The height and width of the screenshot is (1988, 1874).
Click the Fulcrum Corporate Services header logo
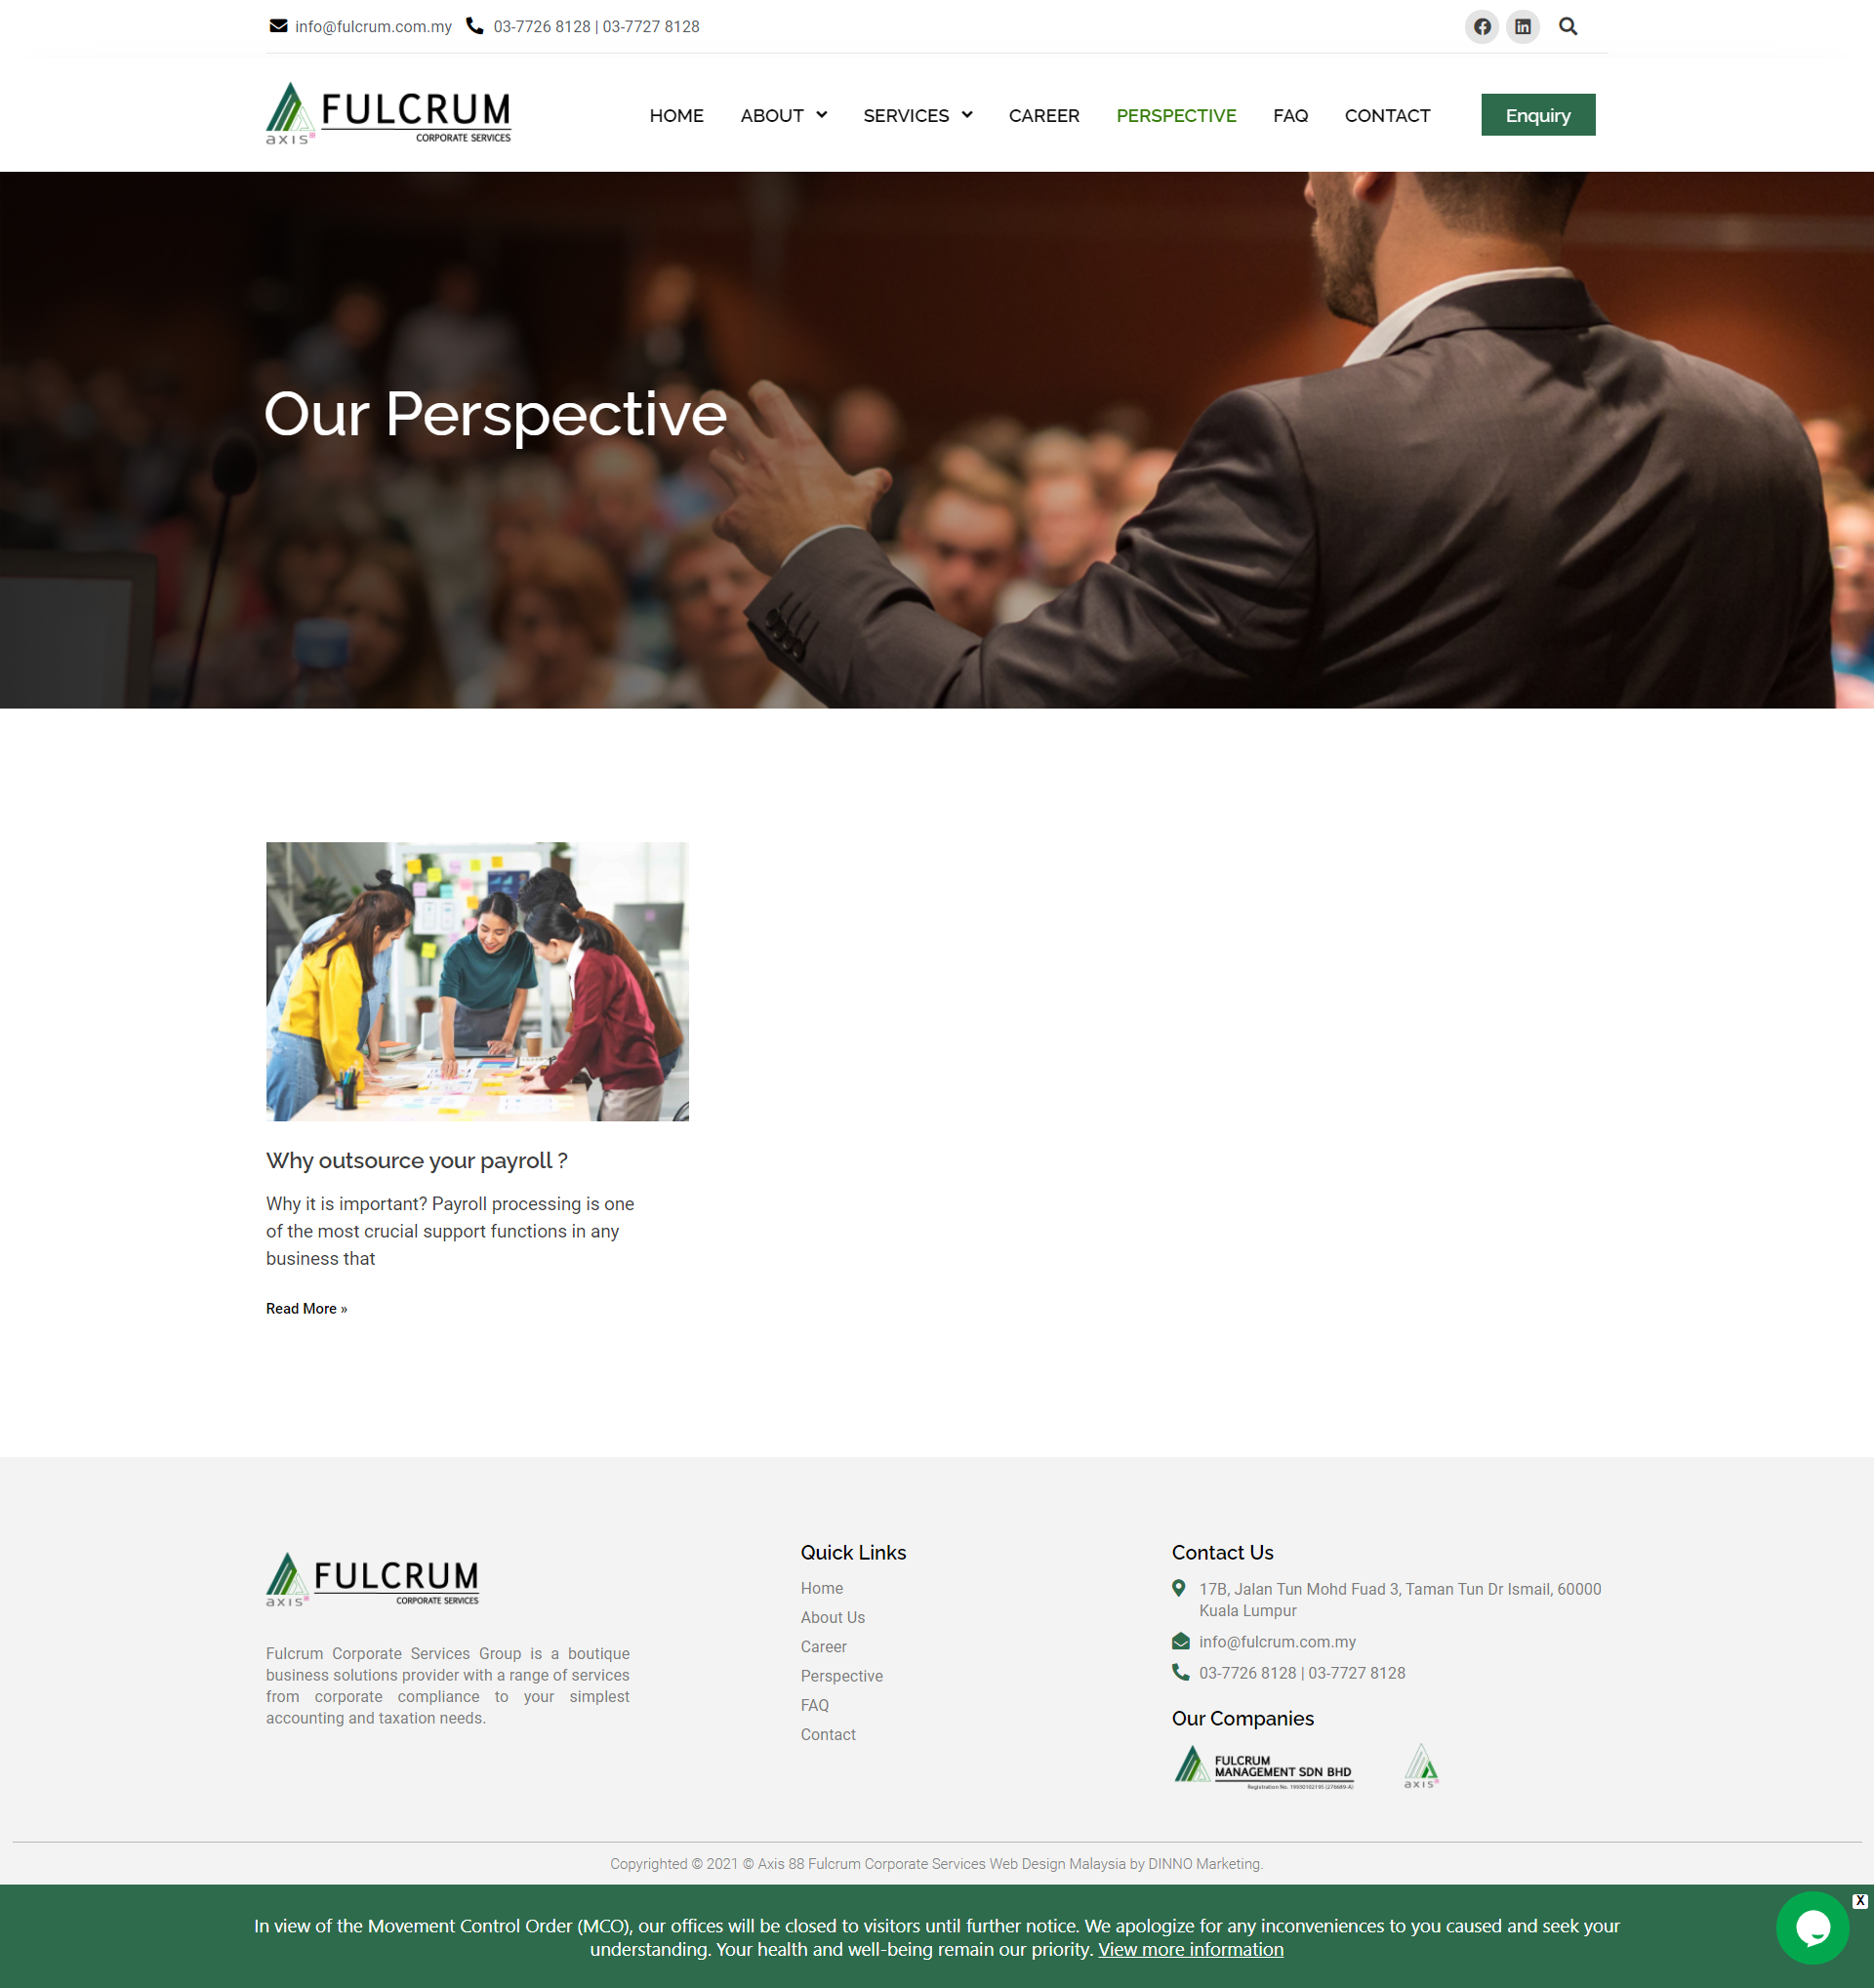click(x=388, y=114)
